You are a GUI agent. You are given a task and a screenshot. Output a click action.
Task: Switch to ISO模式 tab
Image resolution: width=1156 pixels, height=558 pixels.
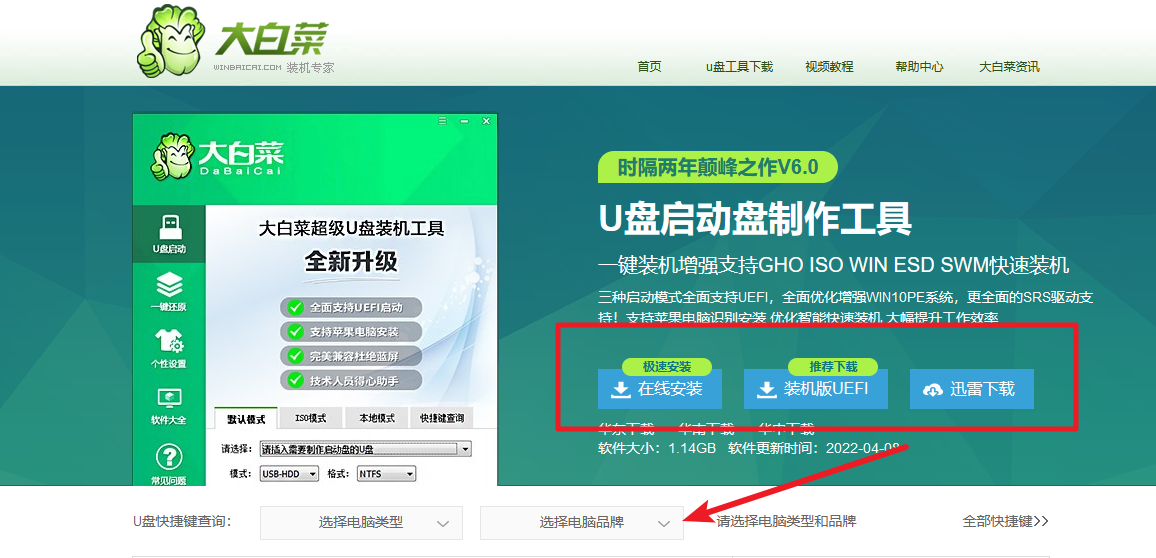click(x=310, y=418)
